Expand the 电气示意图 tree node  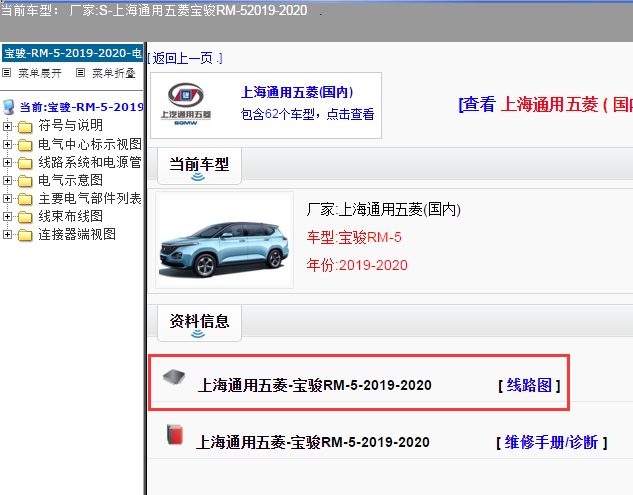click(7, 180)
